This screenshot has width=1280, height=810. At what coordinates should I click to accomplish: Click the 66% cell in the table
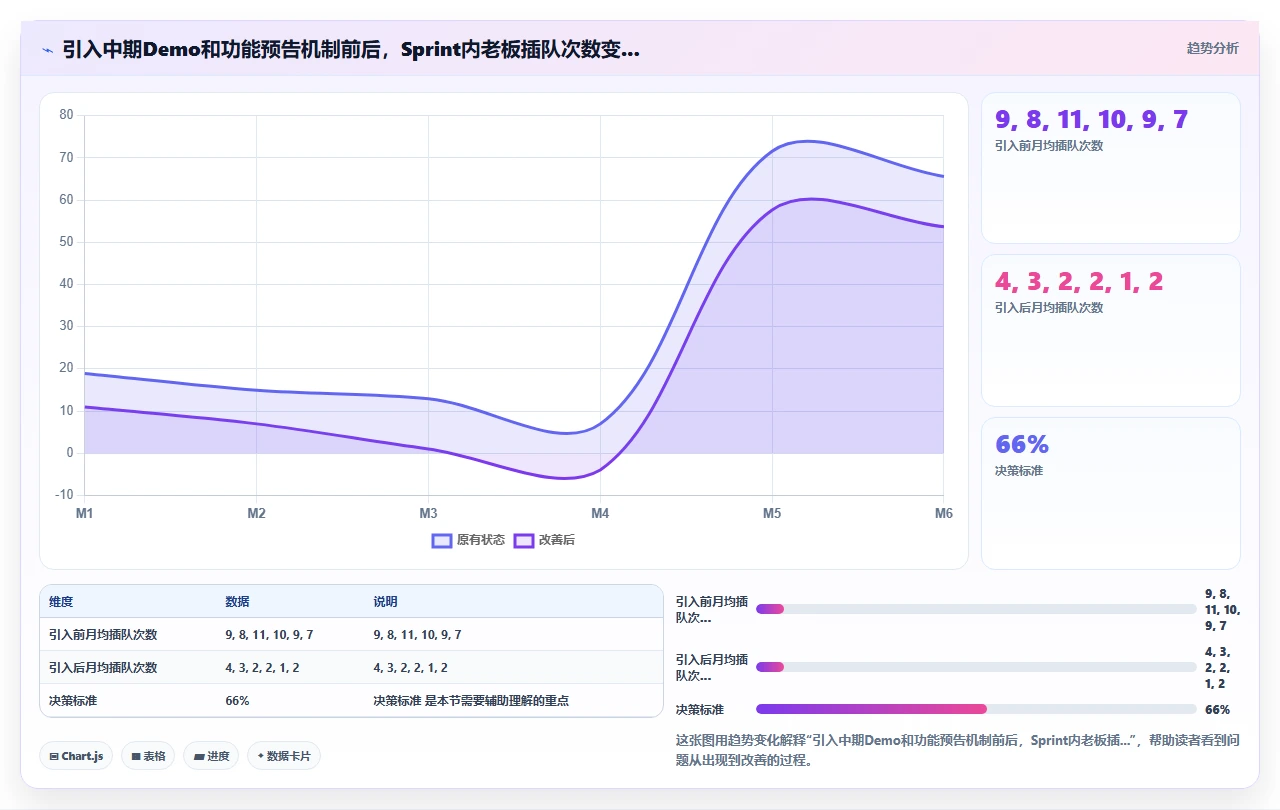point(237,701)
